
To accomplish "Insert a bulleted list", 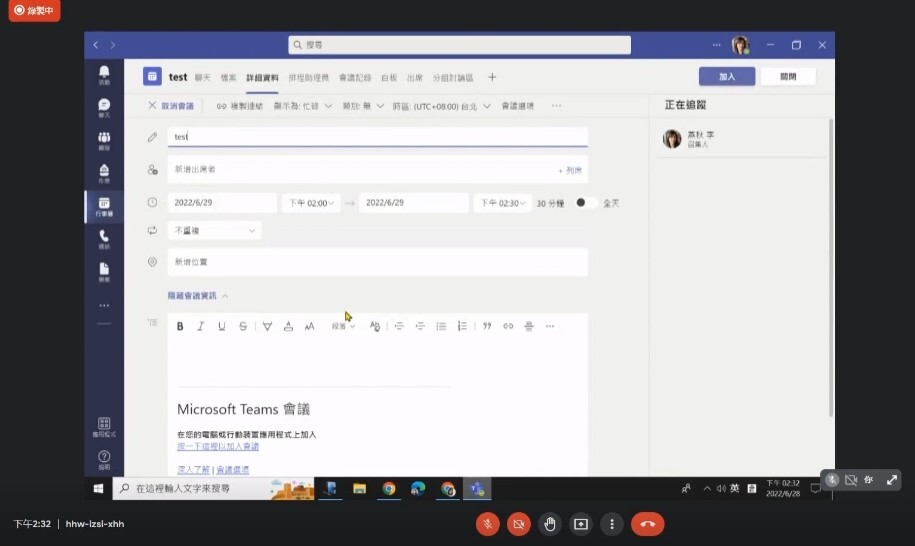I will 441,326.
